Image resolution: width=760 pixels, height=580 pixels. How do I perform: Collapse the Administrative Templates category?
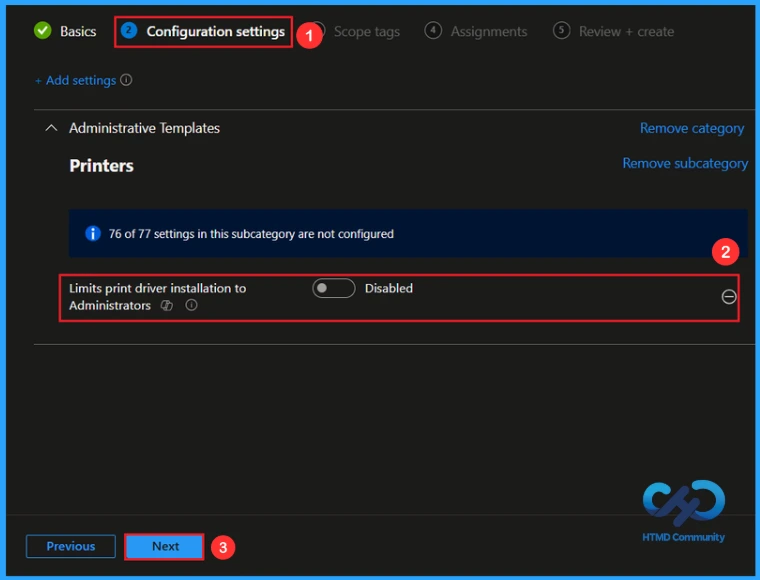51,128
